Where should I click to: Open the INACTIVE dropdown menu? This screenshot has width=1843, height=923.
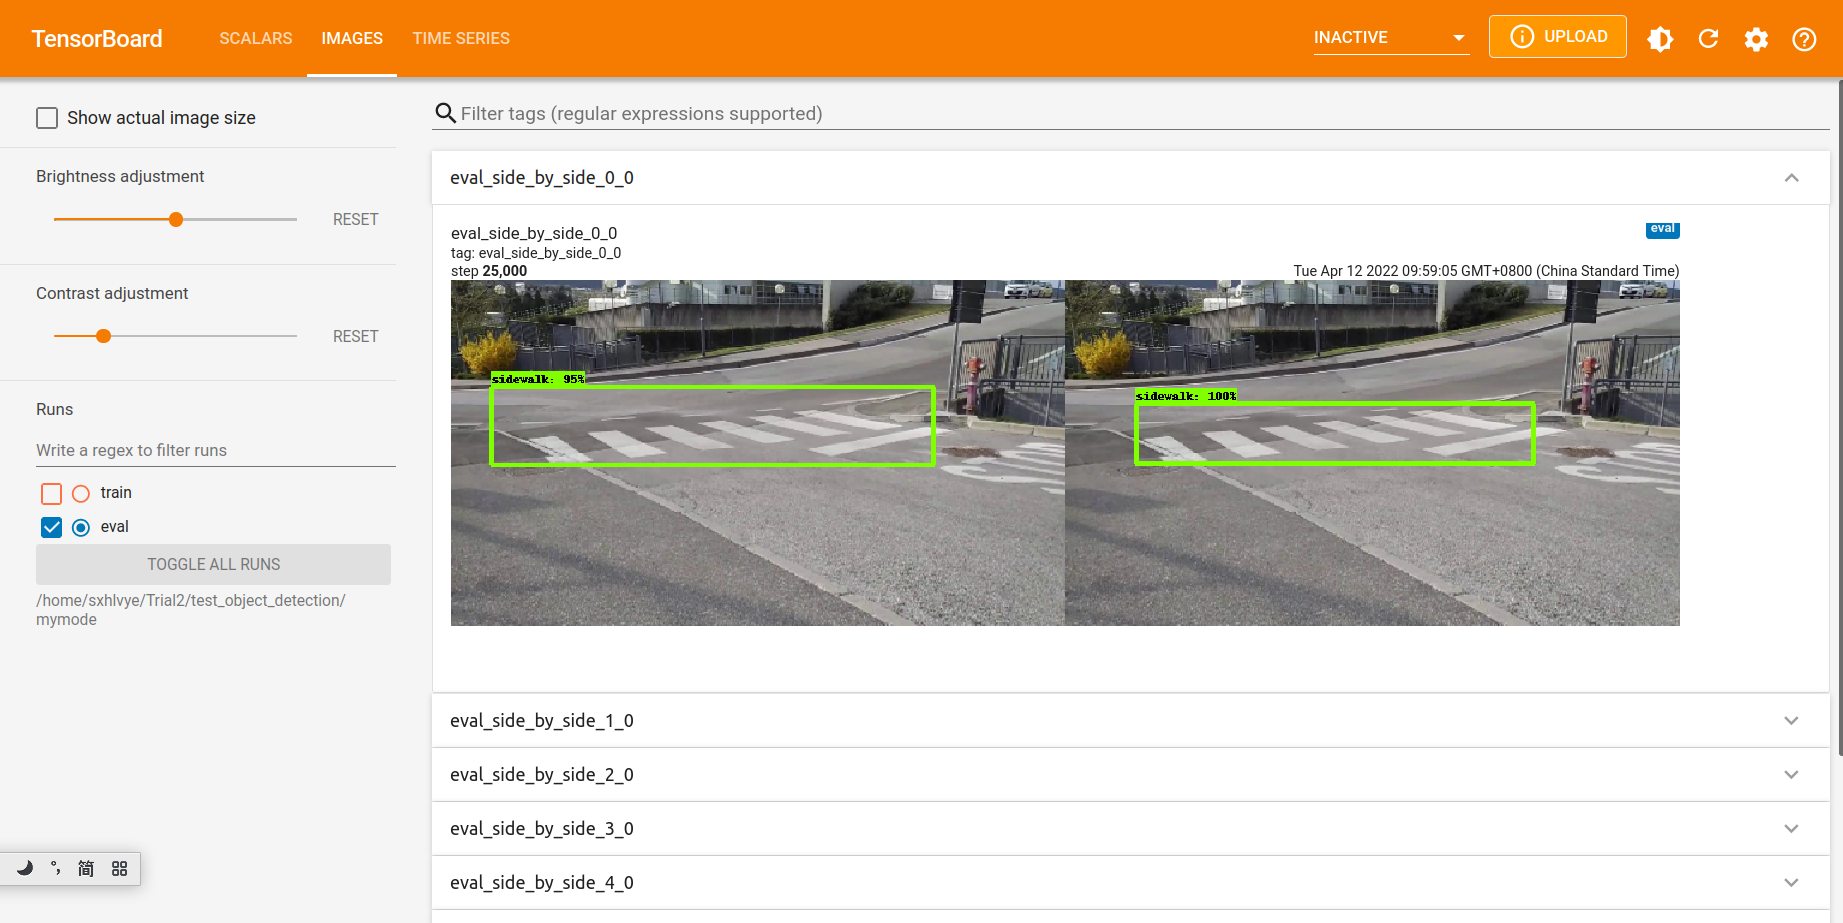pyautogui.click(x=1390, y=37)
